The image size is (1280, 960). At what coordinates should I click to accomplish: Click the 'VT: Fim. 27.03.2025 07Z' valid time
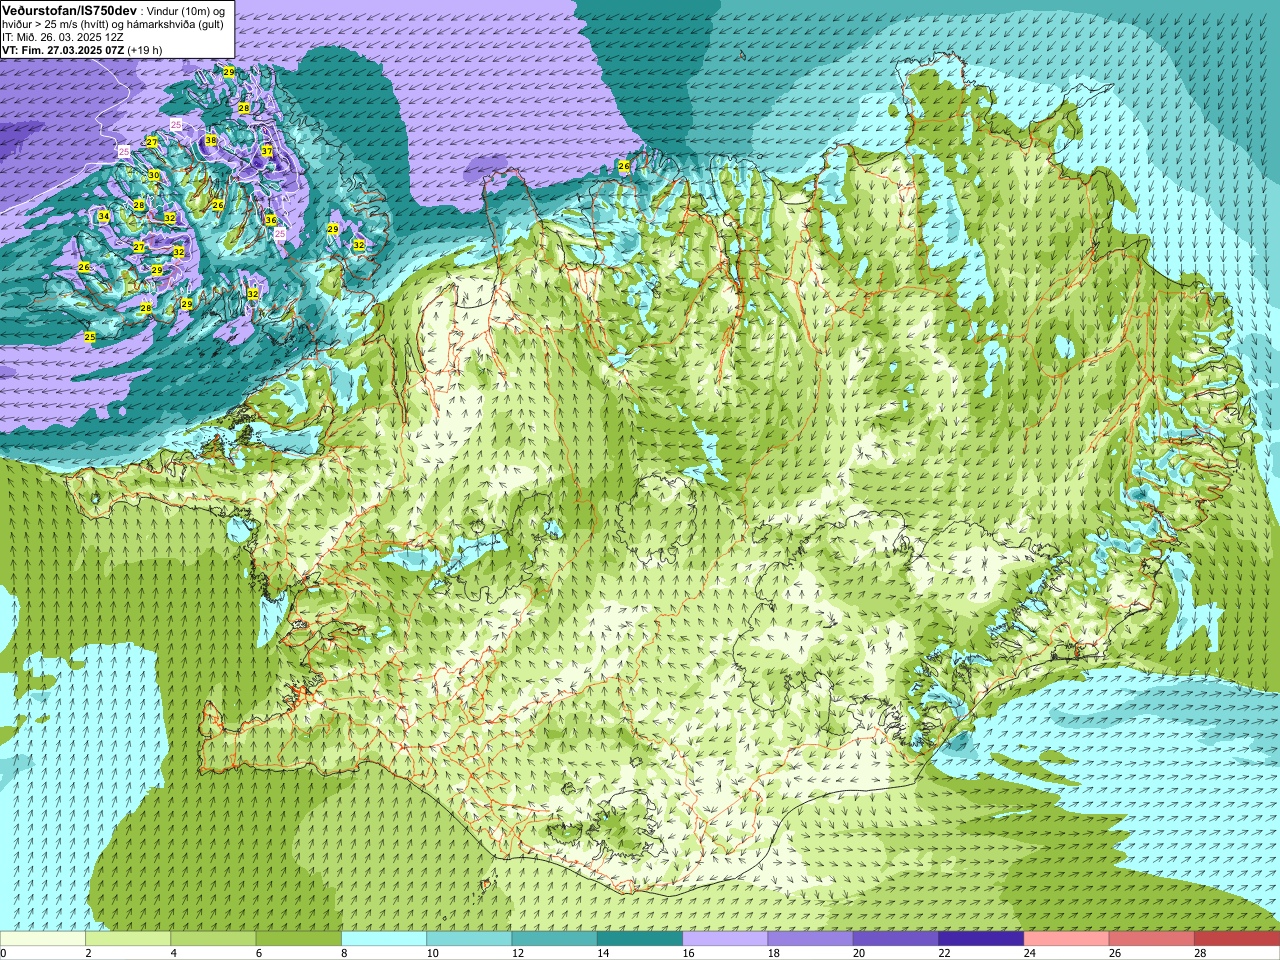tap(61, 50)
